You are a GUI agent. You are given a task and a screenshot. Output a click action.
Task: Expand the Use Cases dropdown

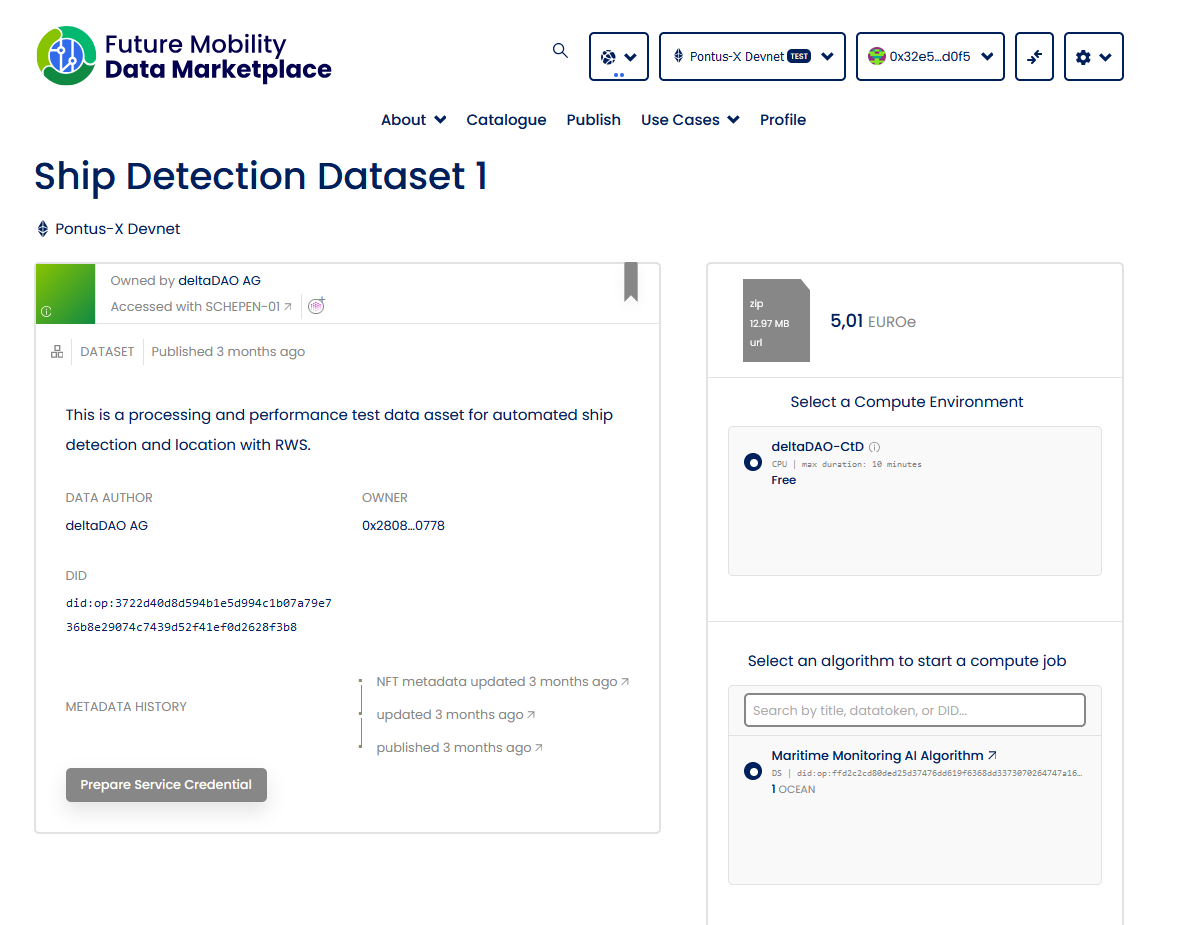(x=690, y=119)
